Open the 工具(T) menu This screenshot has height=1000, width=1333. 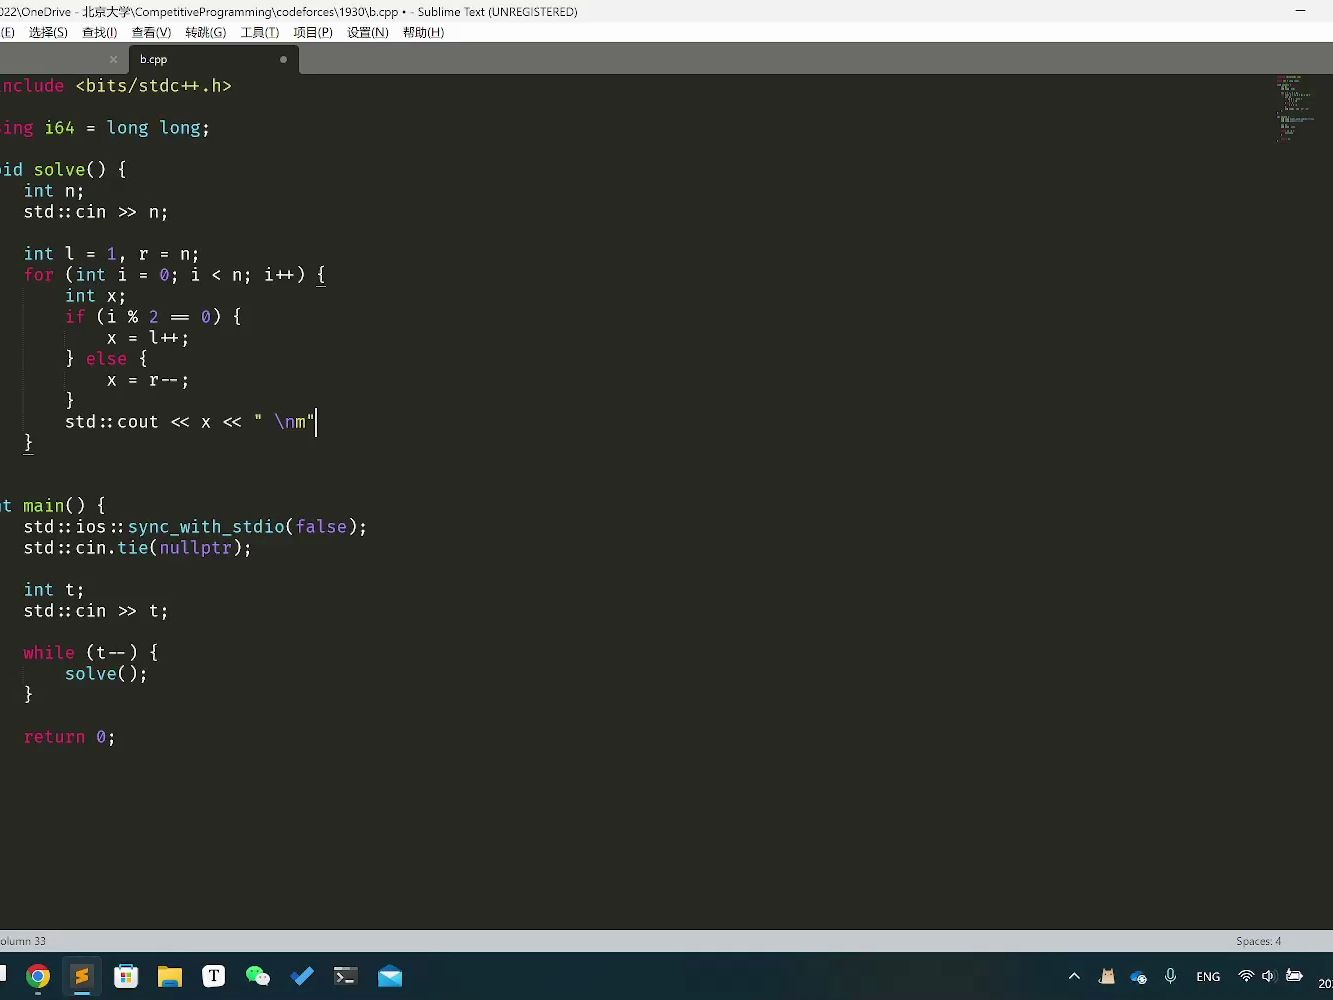click(260, 32)
